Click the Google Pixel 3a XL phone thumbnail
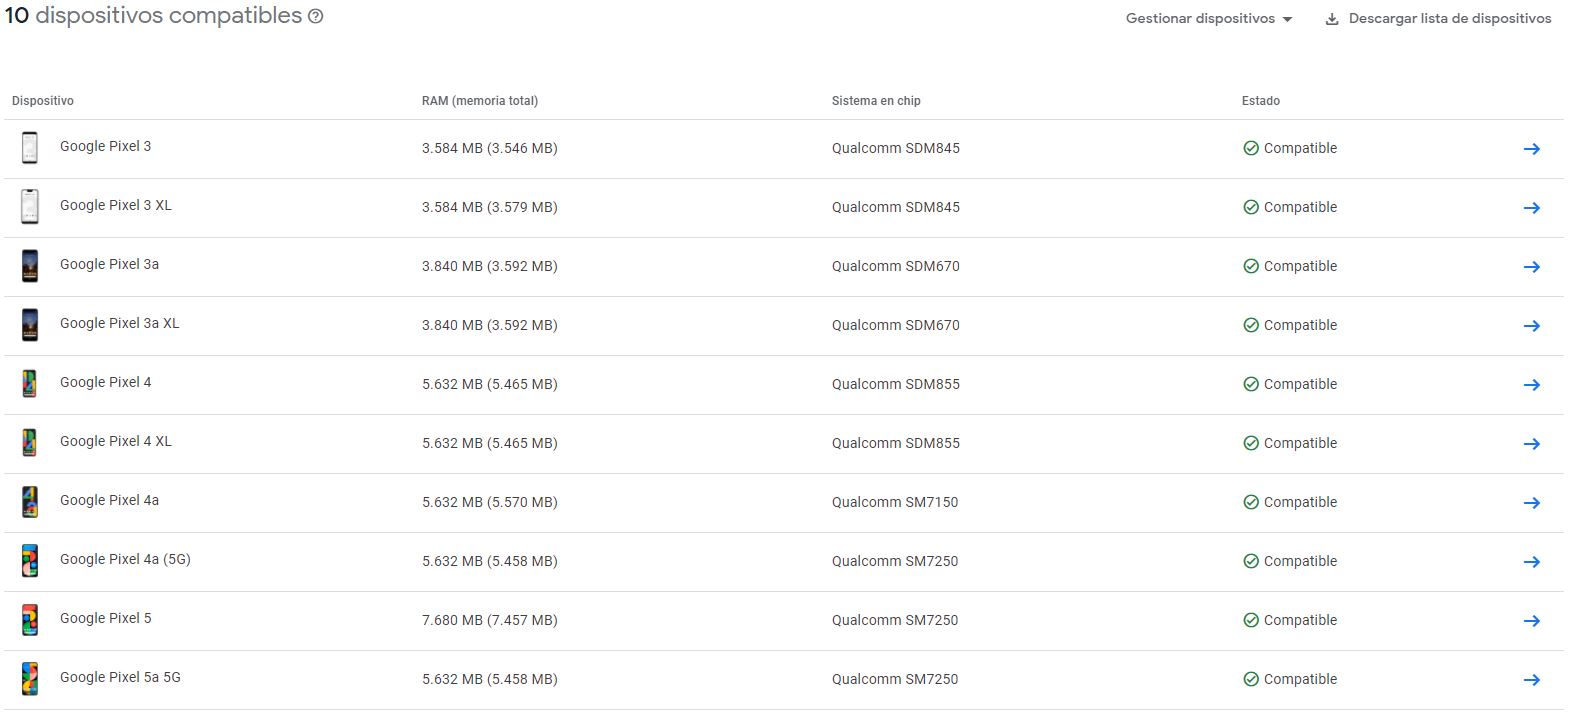This screenshot has width=1578, height=717. (x=30, y=325)
